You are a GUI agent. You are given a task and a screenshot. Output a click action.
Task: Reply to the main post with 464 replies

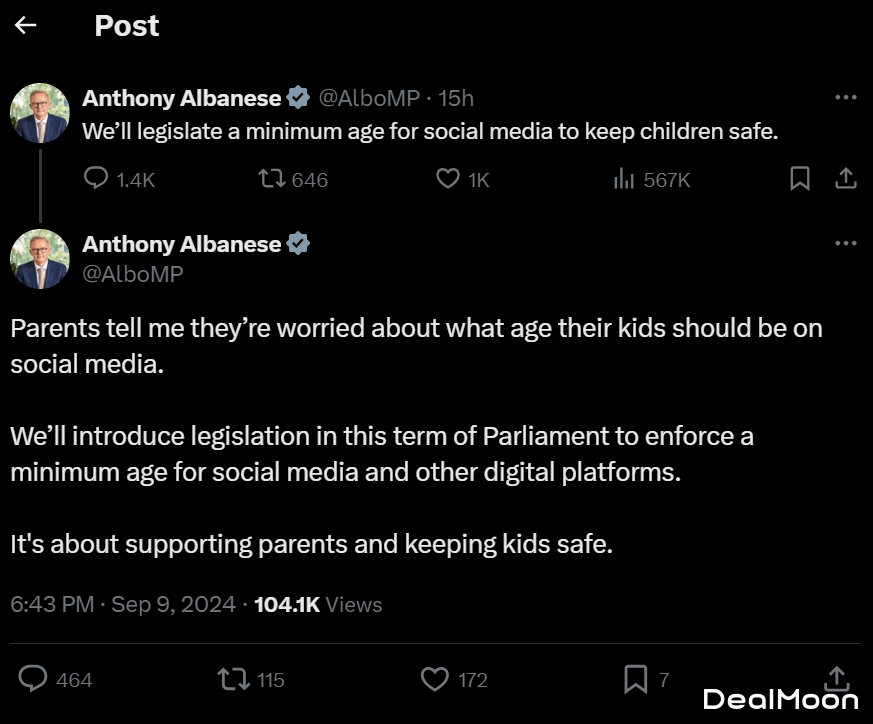tap(34, 680)
